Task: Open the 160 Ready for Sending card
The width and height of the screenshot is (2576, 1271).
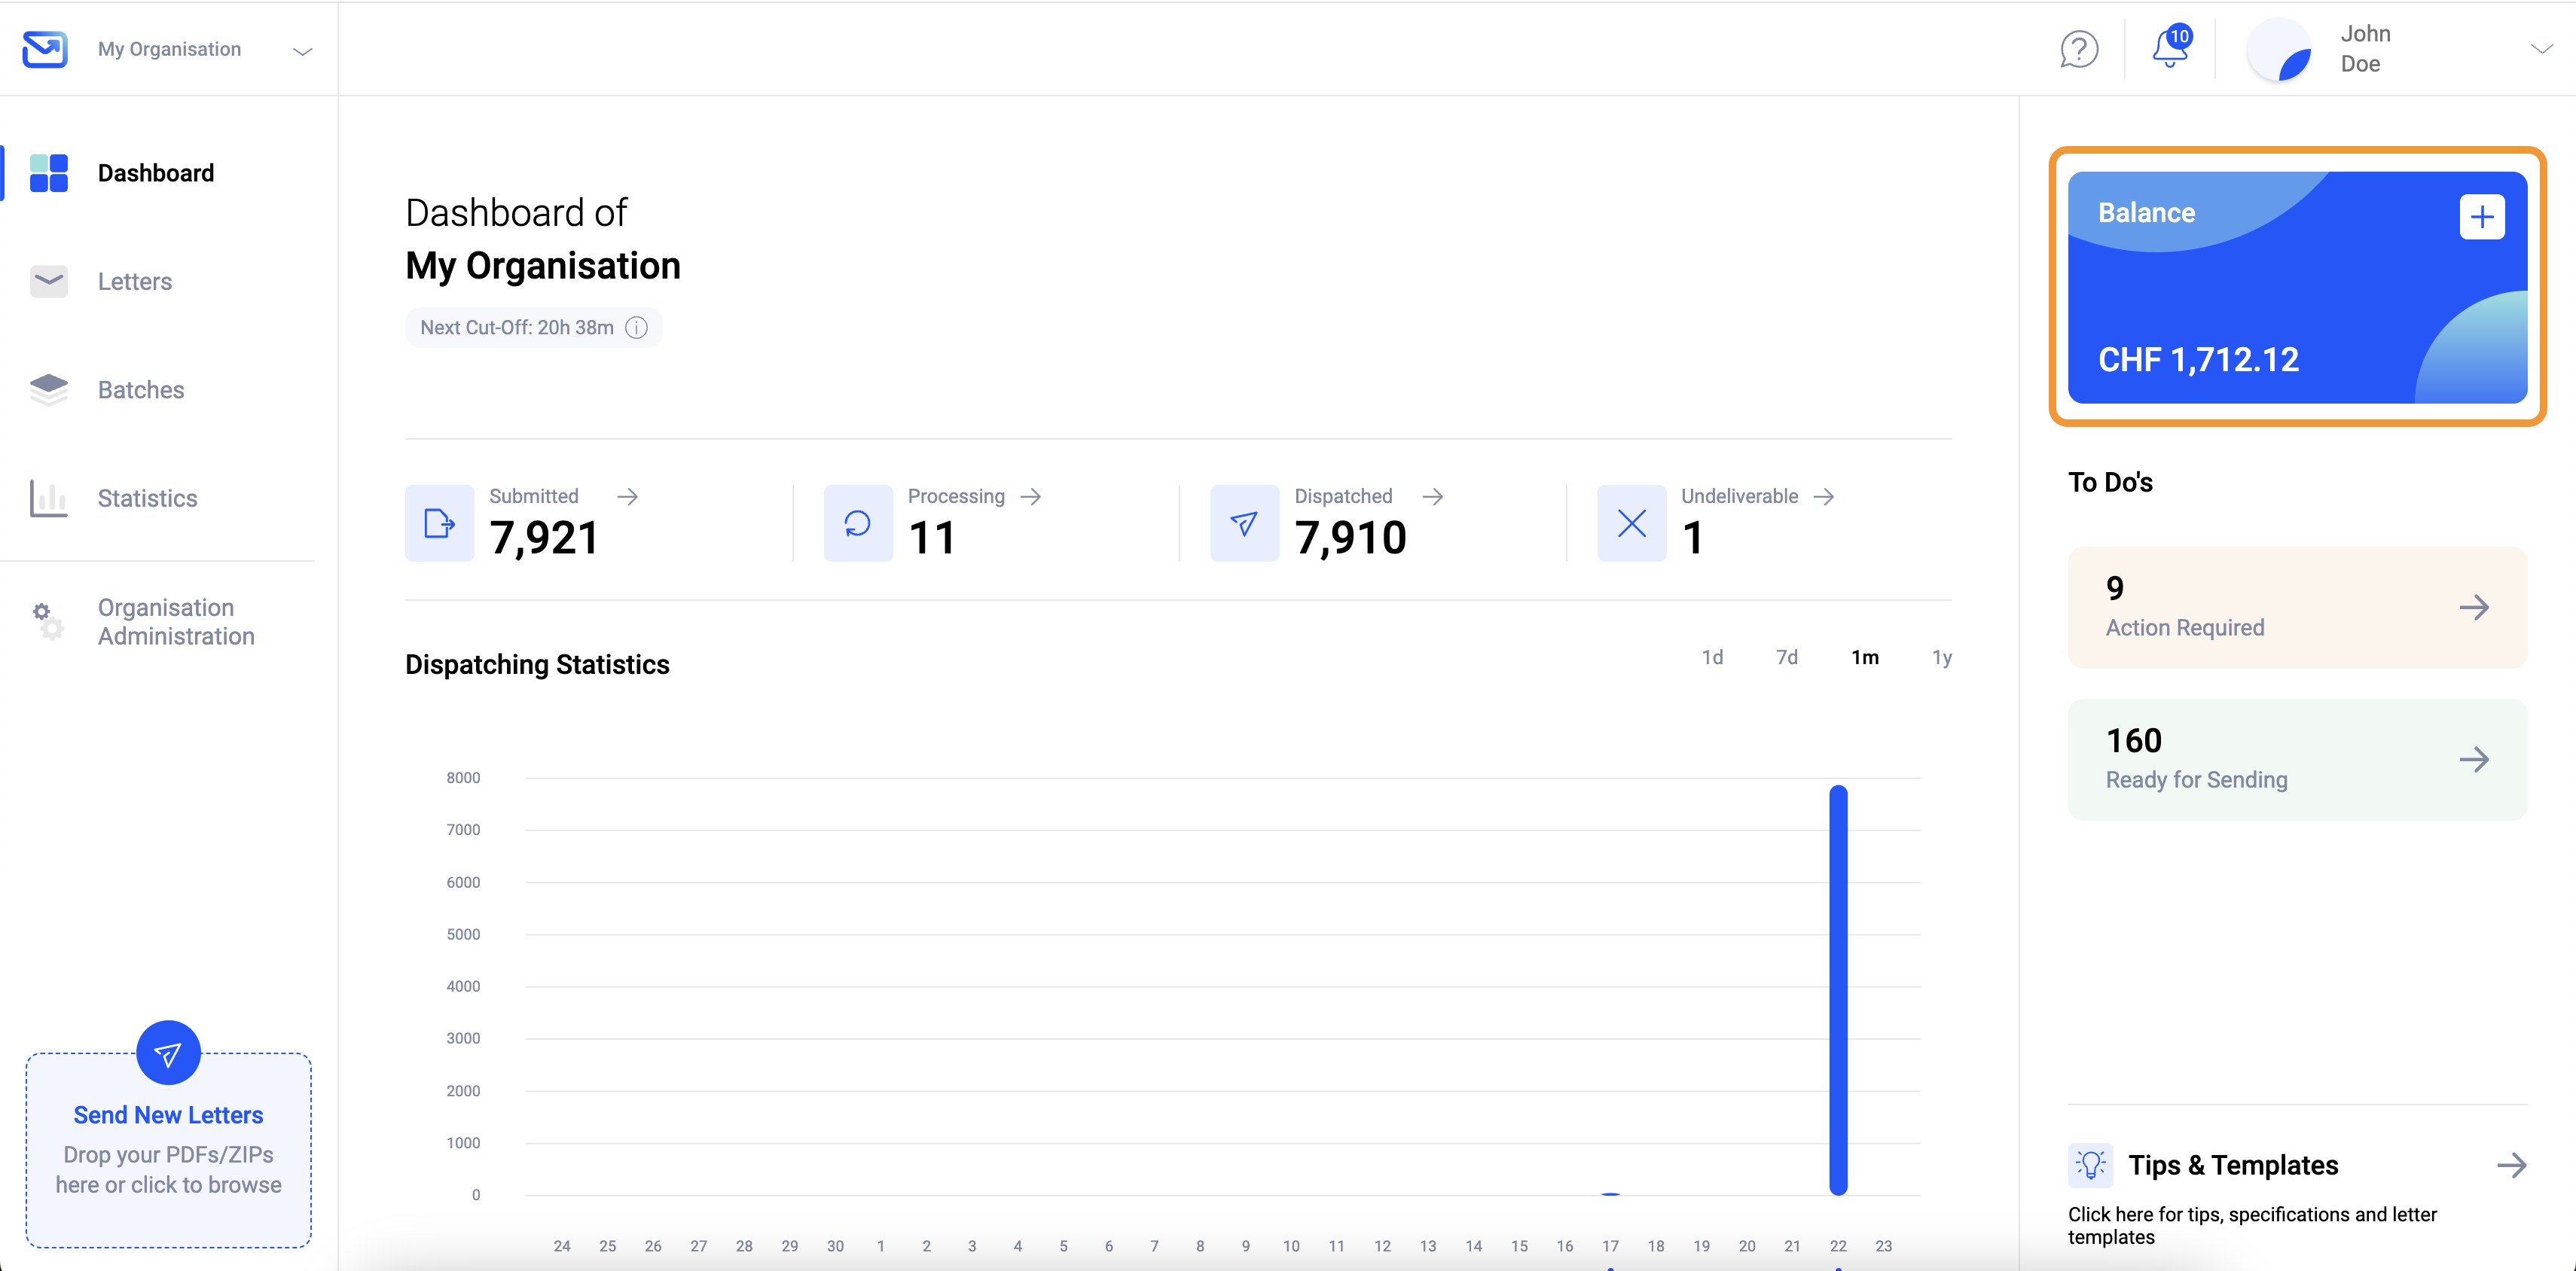Action: 2297,759
